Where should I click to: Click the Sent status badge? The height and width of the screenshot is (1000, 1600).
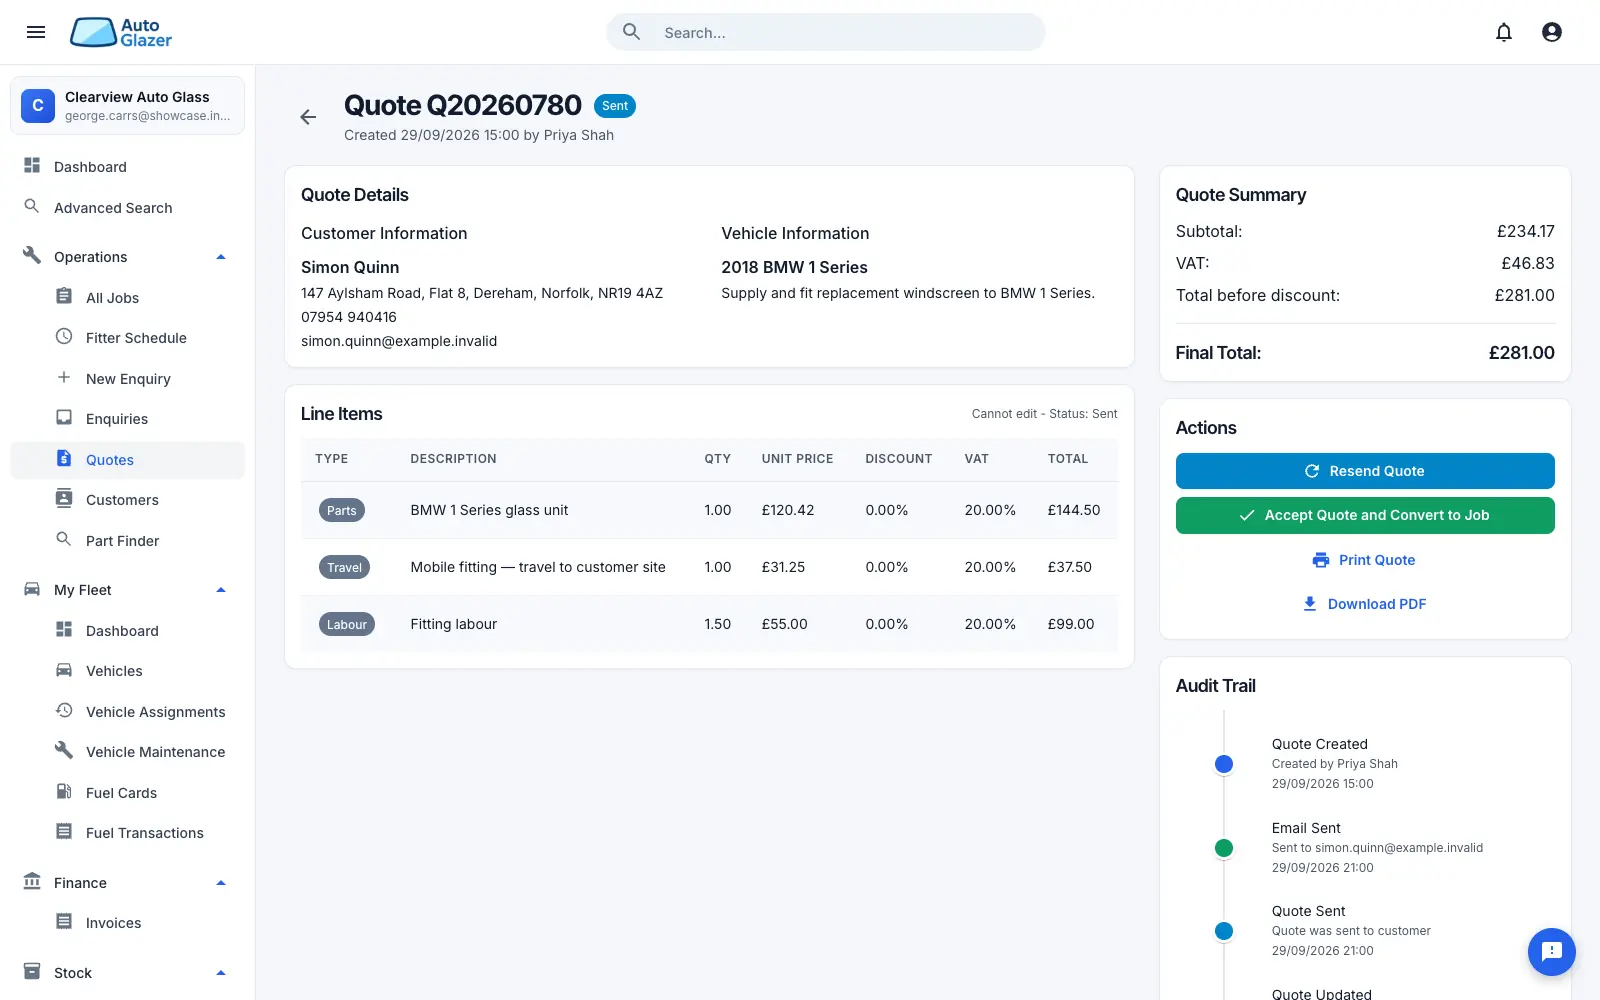pos(615,106)
